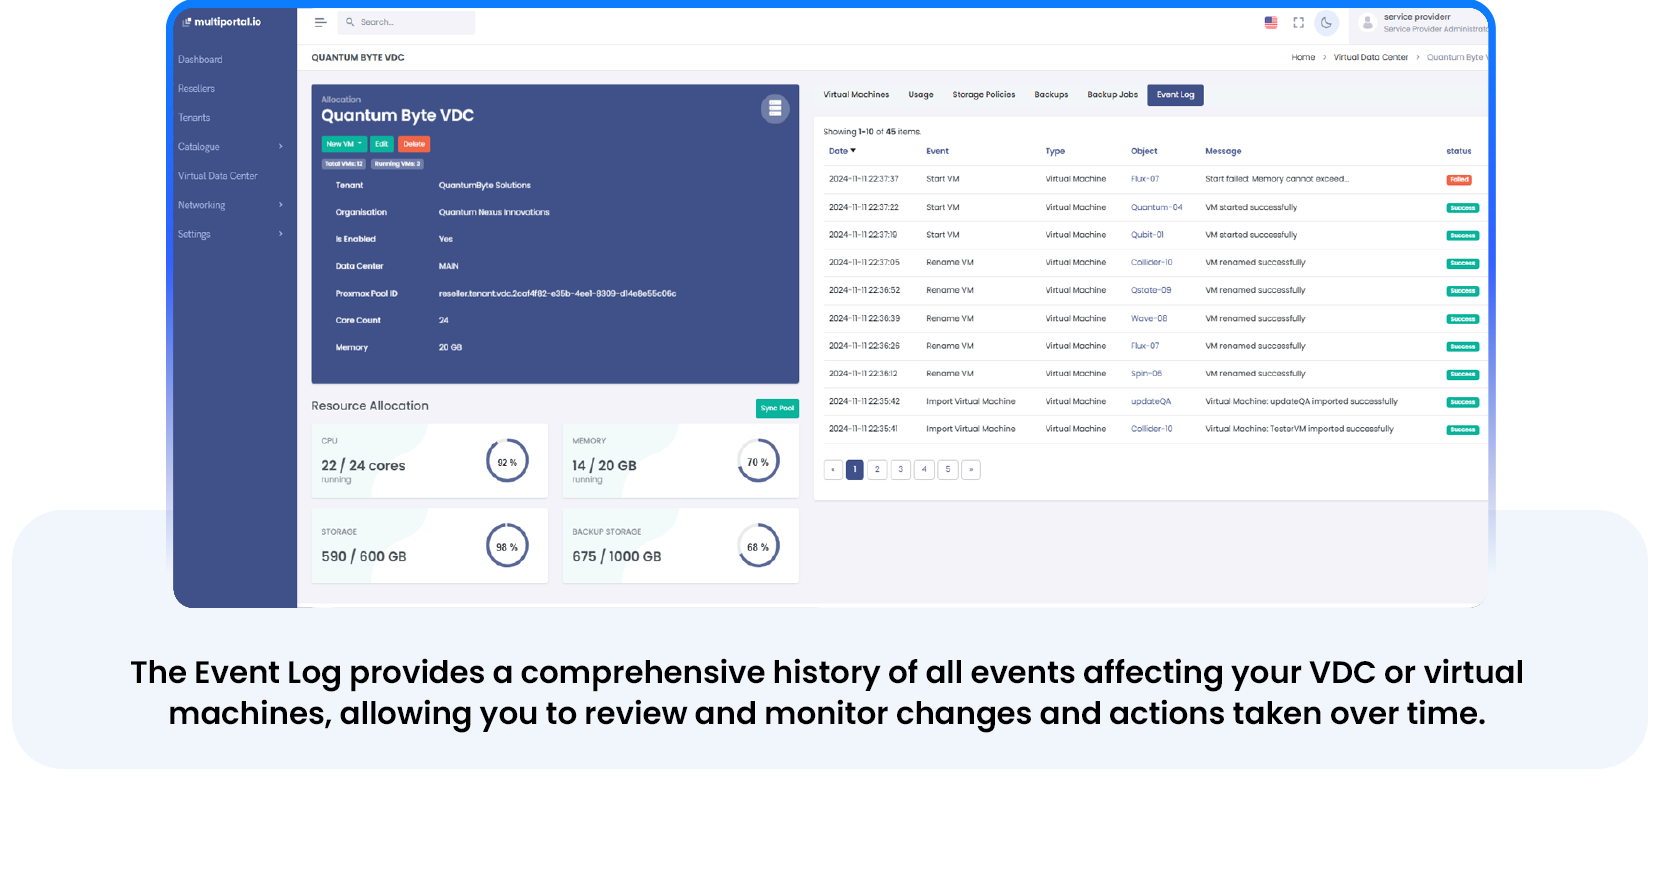Switch to the Virtual Machines tab

click(x=855, y=95)
